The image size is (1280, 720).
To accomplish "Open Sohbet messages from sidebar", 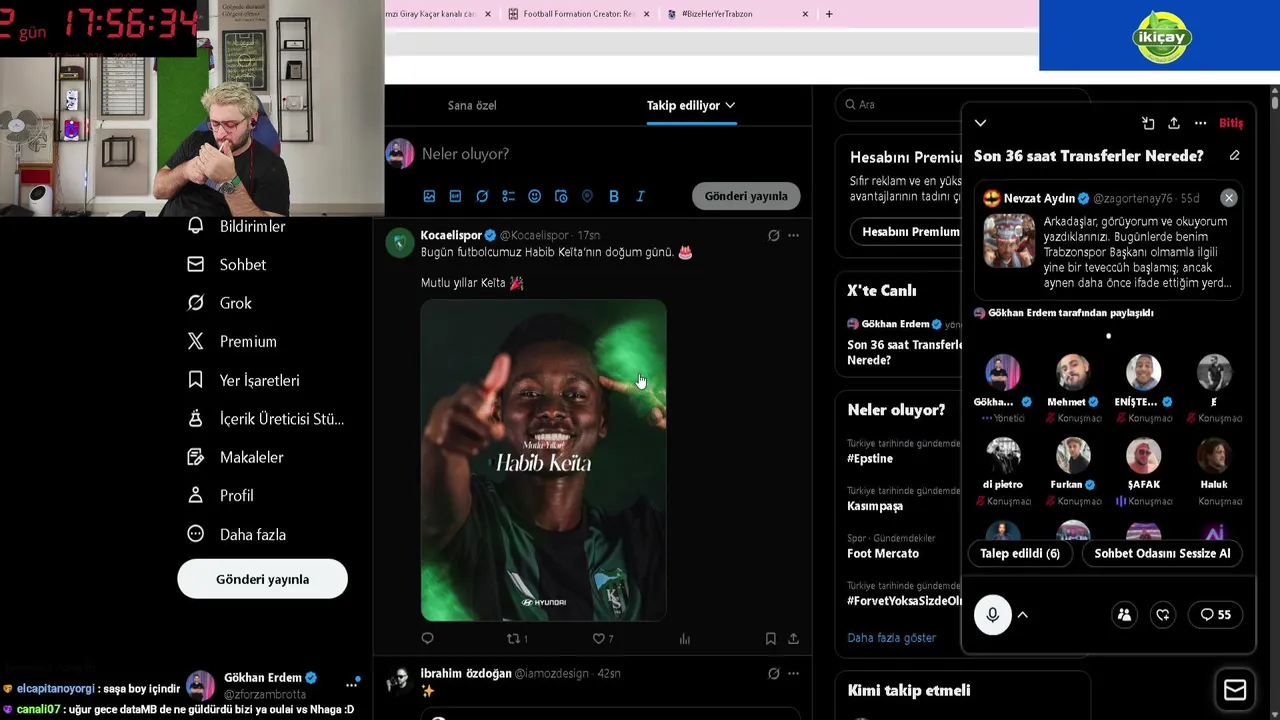I will 227,265.
